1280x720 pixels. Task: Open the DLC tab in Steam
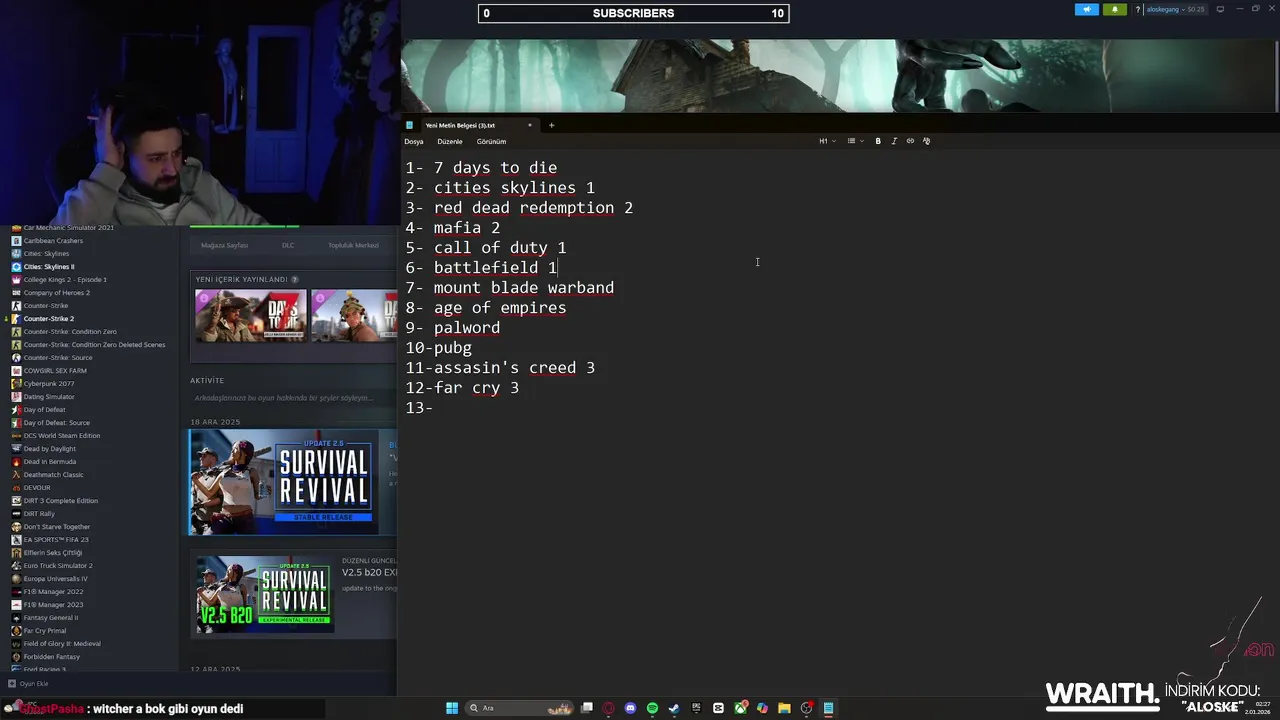288,245
